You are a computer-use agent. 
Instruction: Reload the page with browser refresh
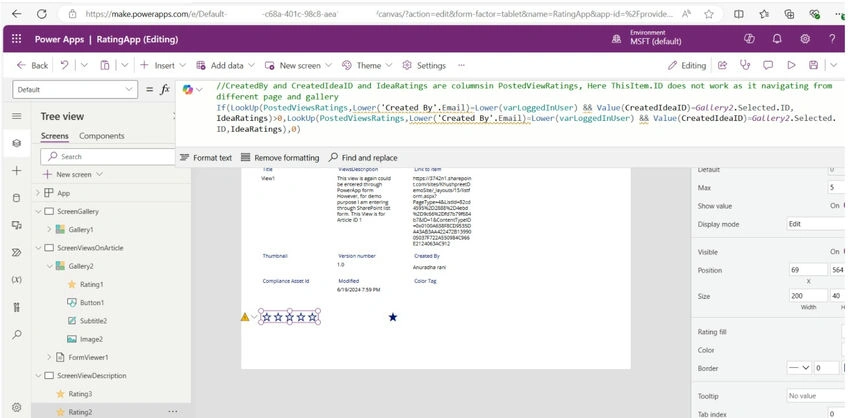coord(42,15)
